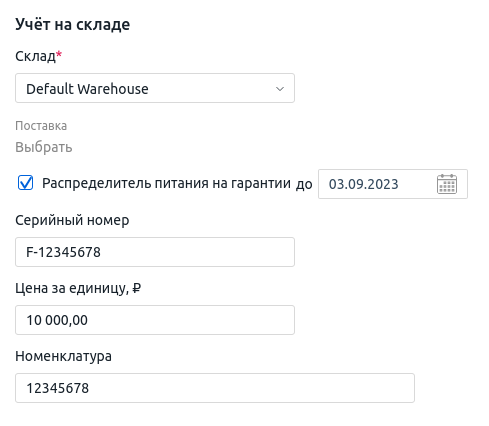Open the calendar date picker icon
Viewport: 489px width, 426px height.
(447, 184)
